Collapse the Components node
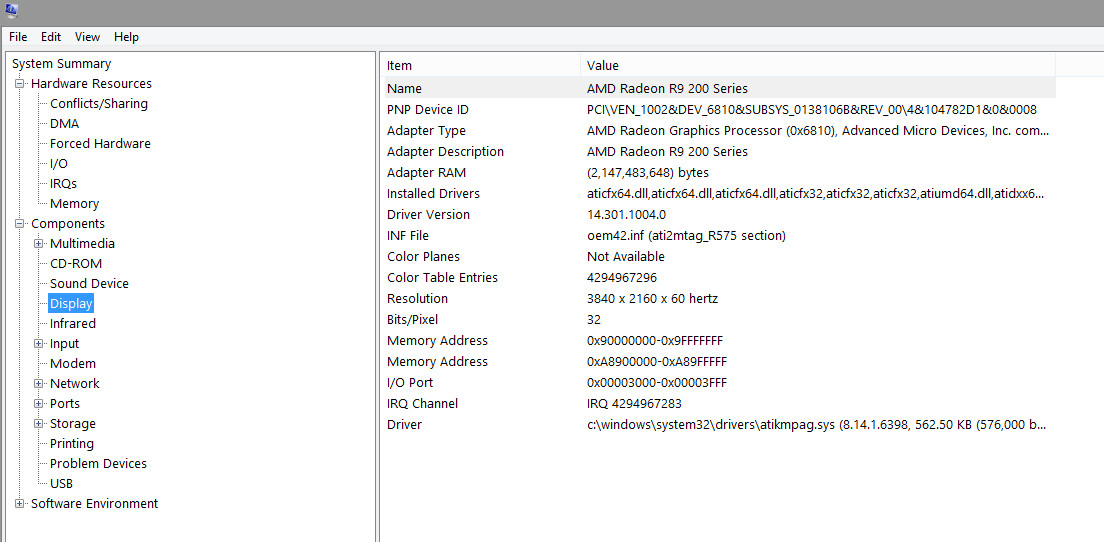 [x=20, y=224]
